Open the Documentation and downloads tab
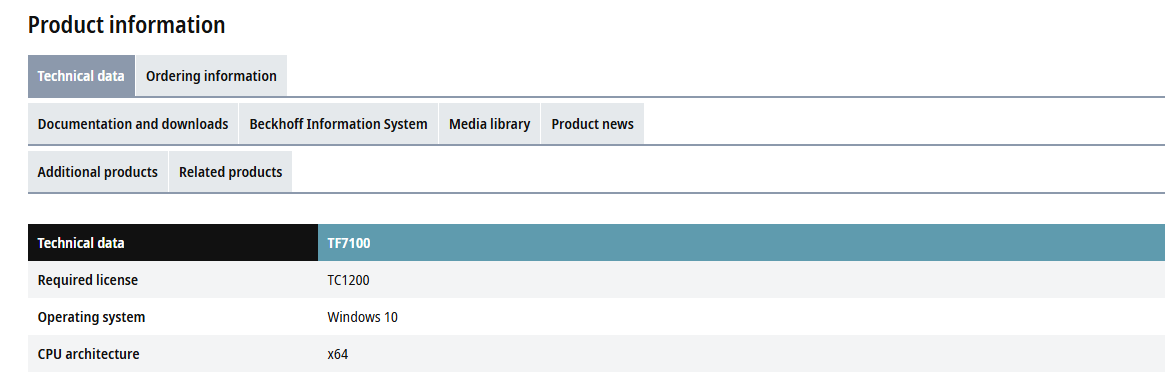Screen dimensions: 1165x372 click(133, 124)
